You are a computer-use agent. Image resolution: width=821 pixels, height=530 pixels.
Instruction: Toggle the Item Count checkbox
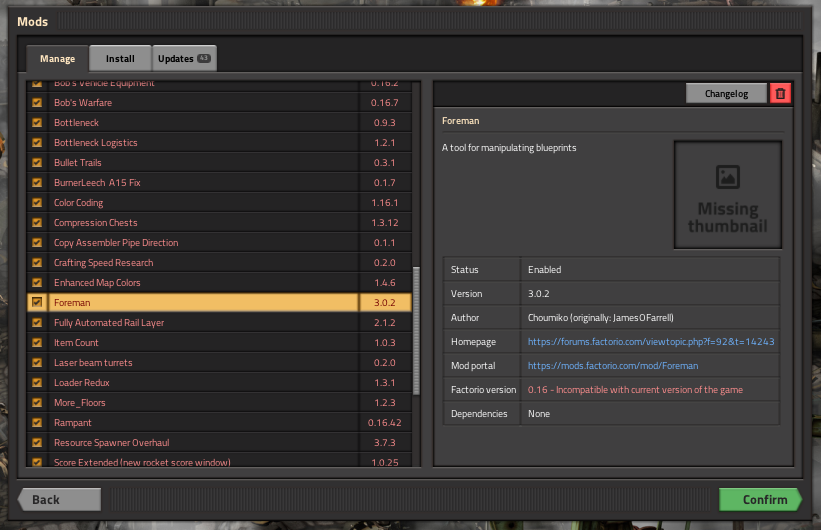[x=37, y=343]
